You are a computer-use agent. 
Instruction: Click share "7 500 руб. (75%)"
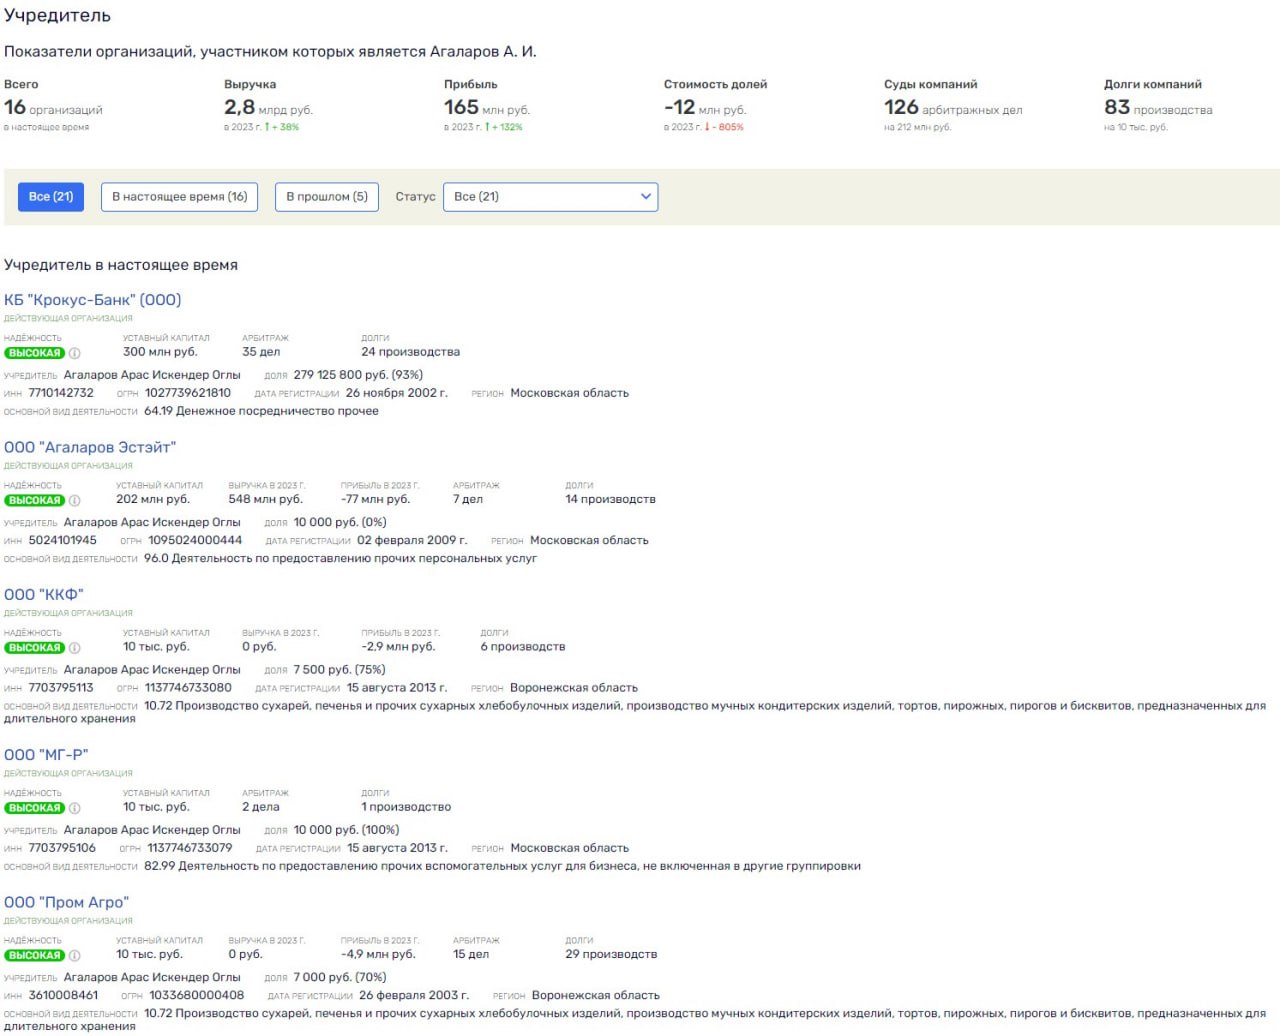pyautogui.click(x=339, y=670)
